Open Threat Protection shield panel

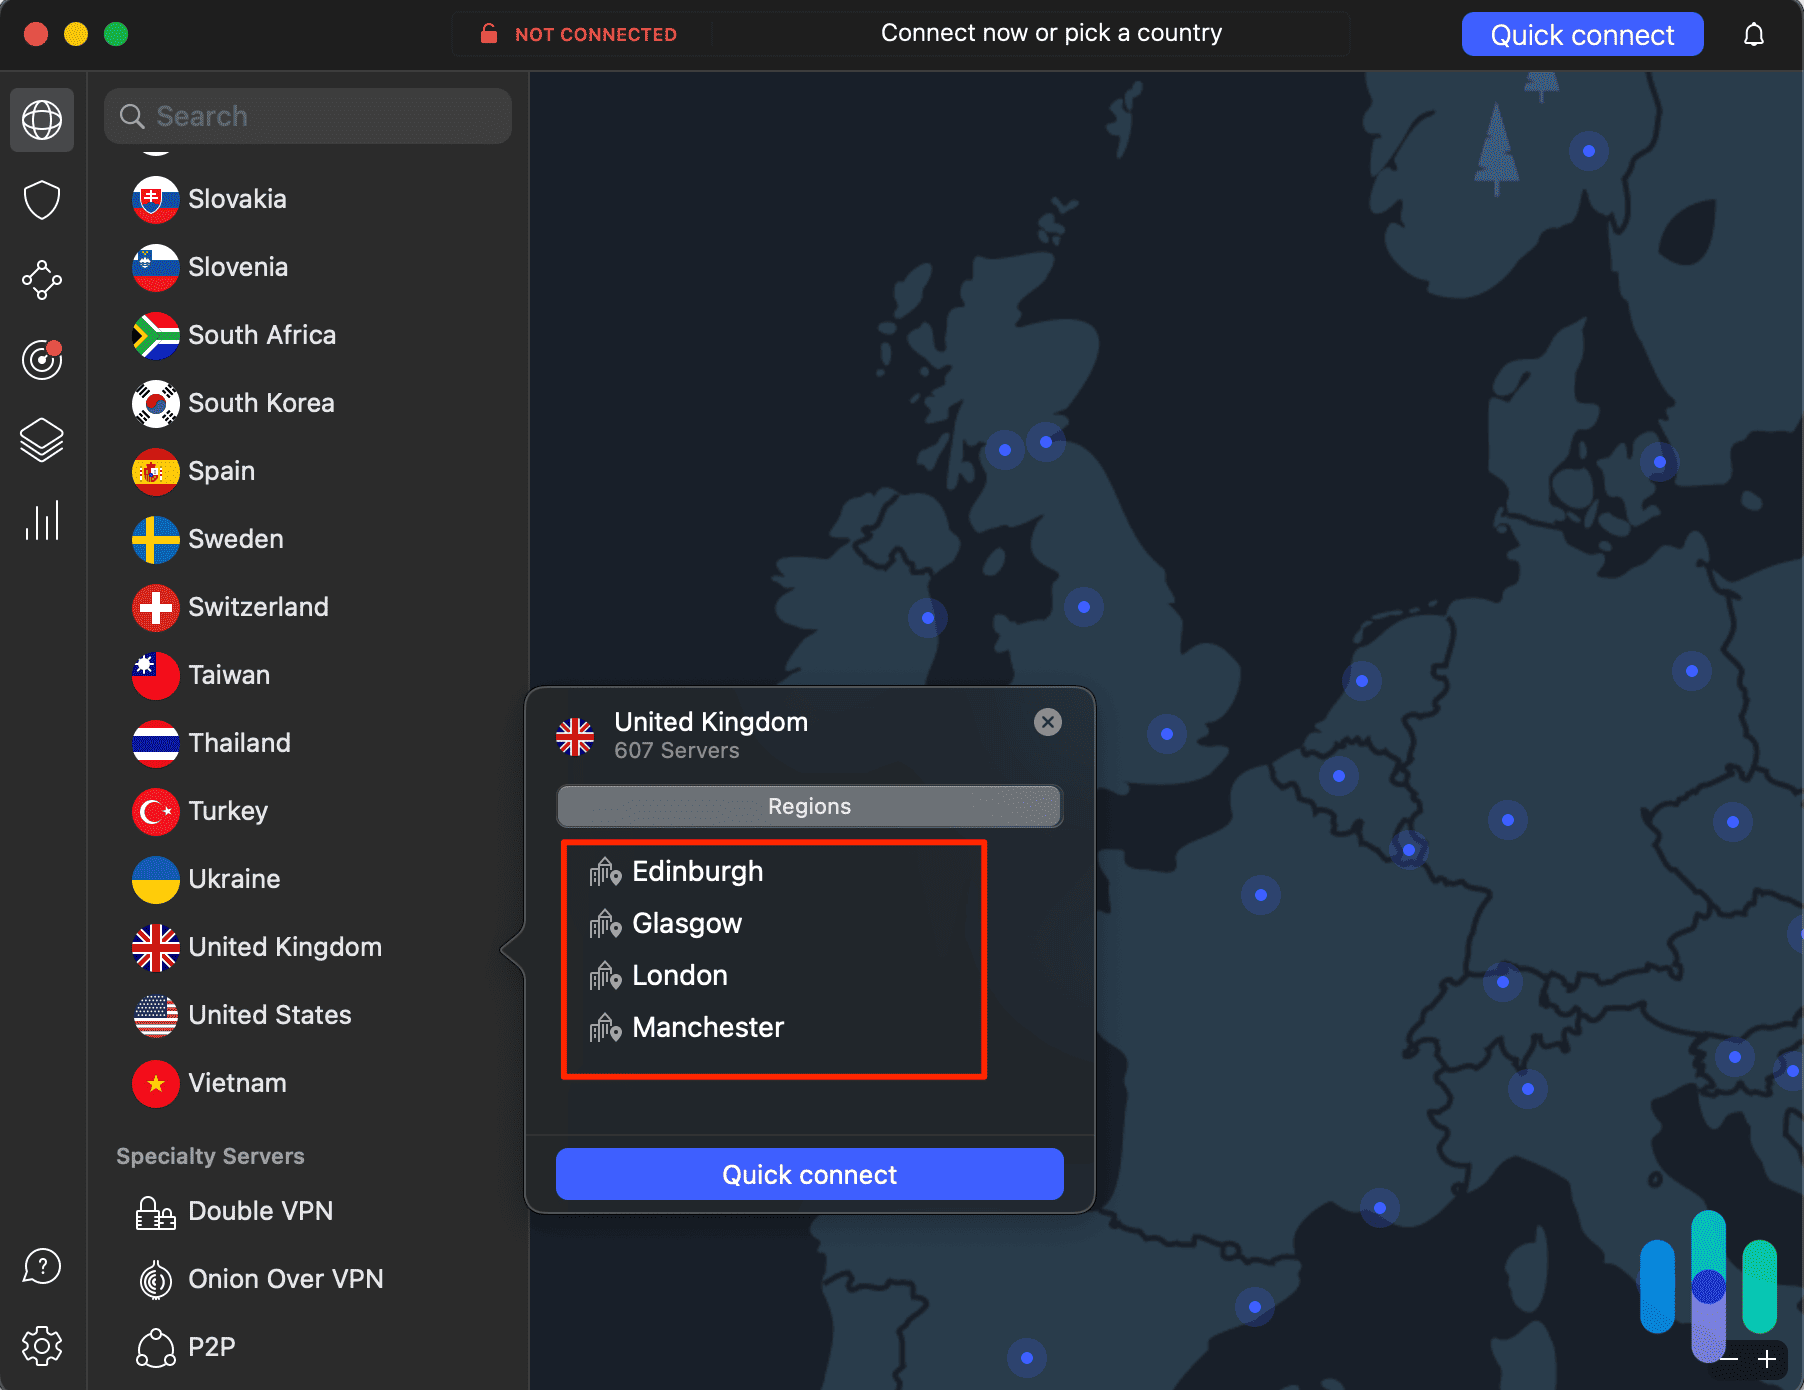point(41,200)
